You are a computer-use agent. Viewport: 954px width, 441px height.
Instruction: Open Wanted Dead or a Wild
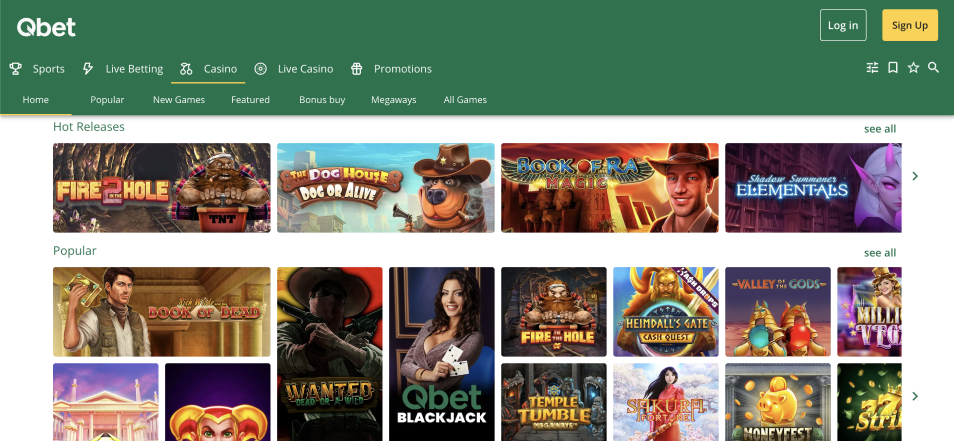(330, 354)
